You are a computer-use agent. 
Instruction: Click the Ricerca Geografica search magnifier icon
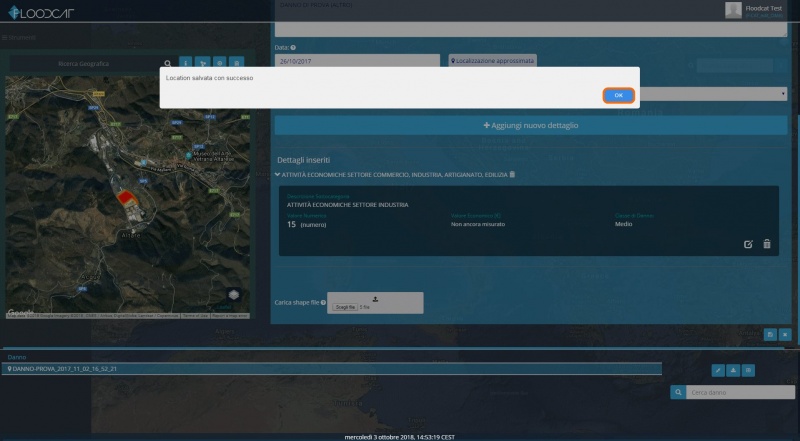167,64
